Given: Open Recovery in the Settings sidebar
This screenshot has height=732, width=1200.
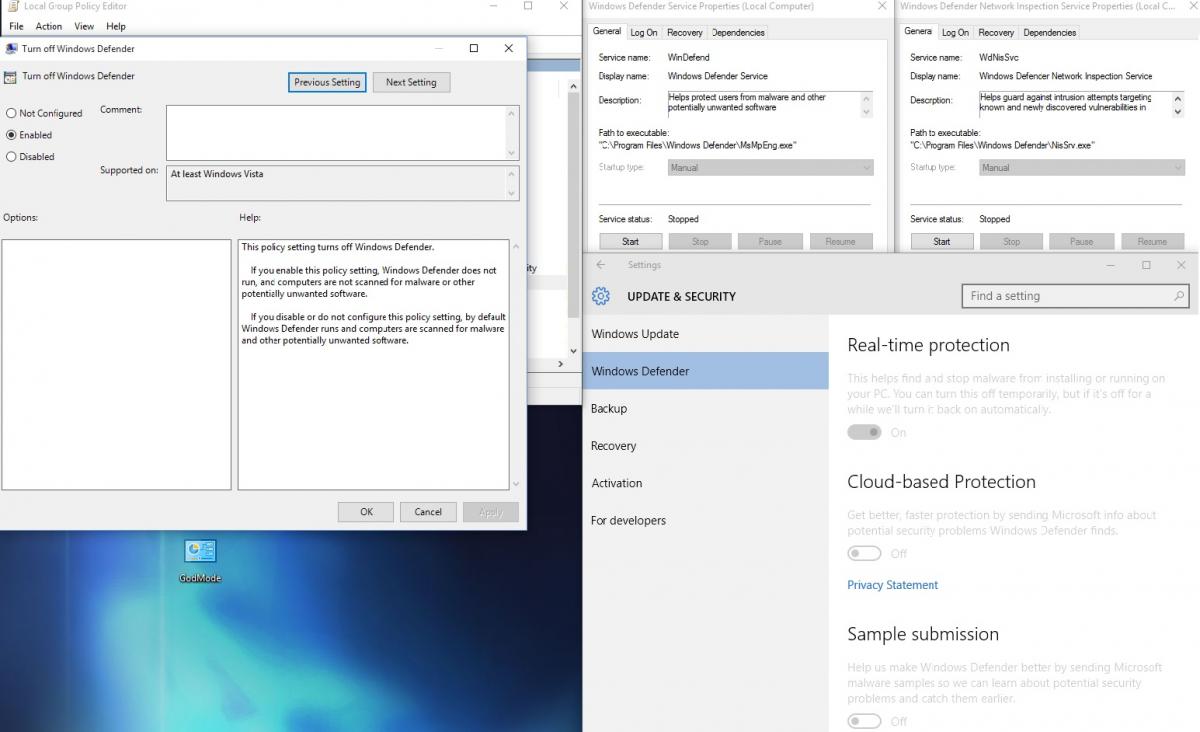Looking at the screenshot, I should (x=706, y=446).
